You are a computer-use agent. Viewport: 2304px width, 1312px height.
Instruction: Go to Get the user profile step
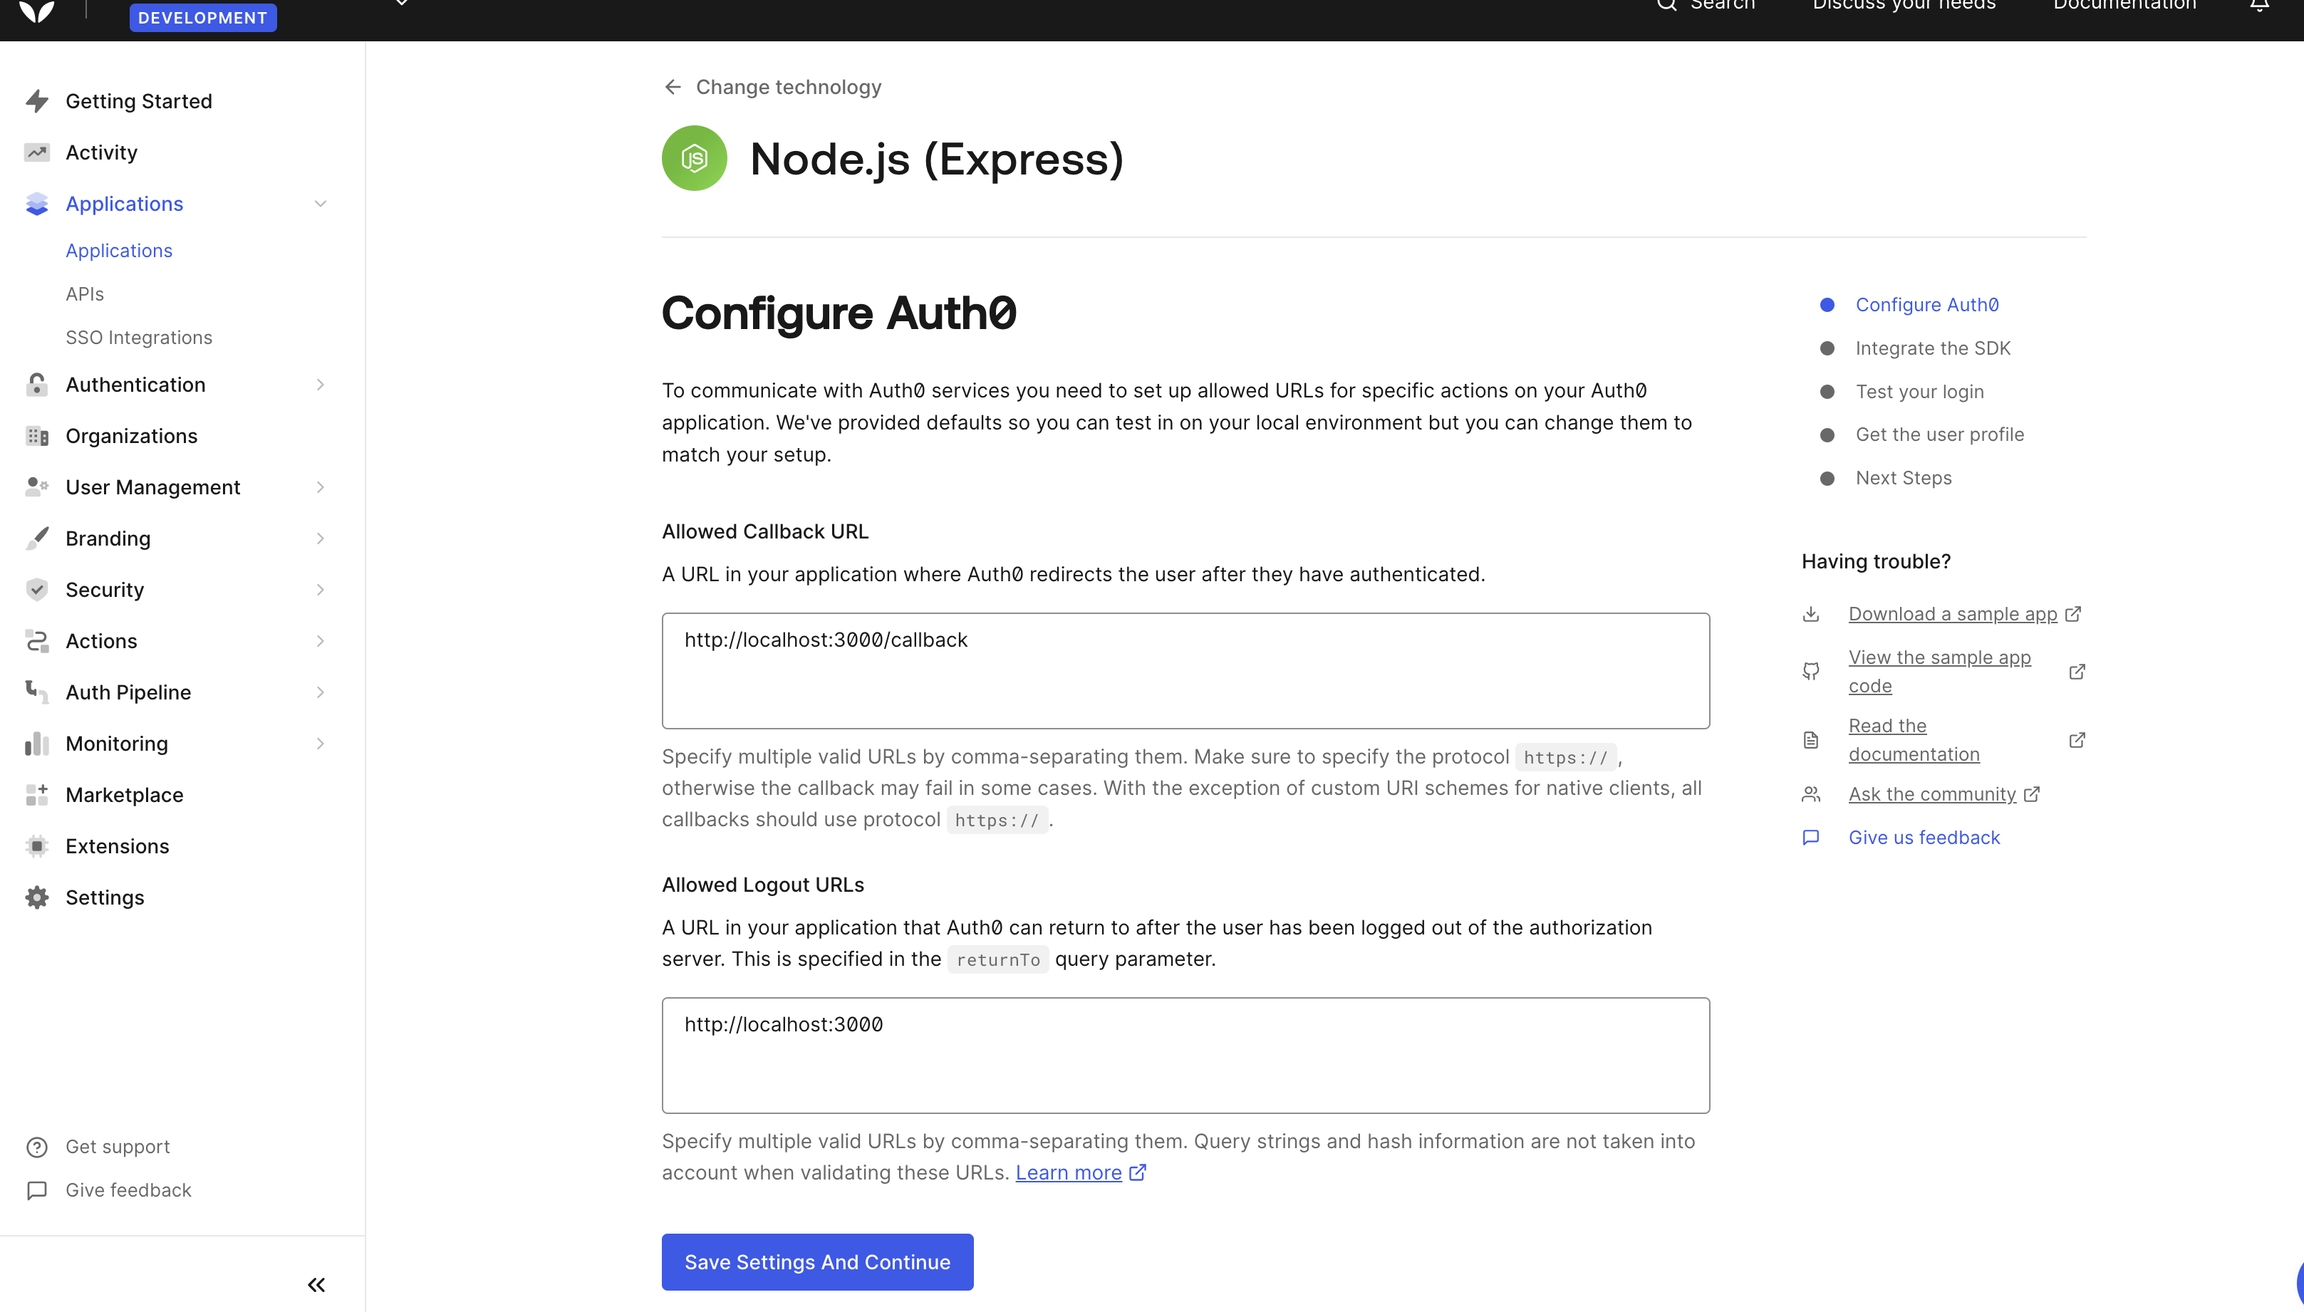pyautogui.click(x=1939, y=434)
